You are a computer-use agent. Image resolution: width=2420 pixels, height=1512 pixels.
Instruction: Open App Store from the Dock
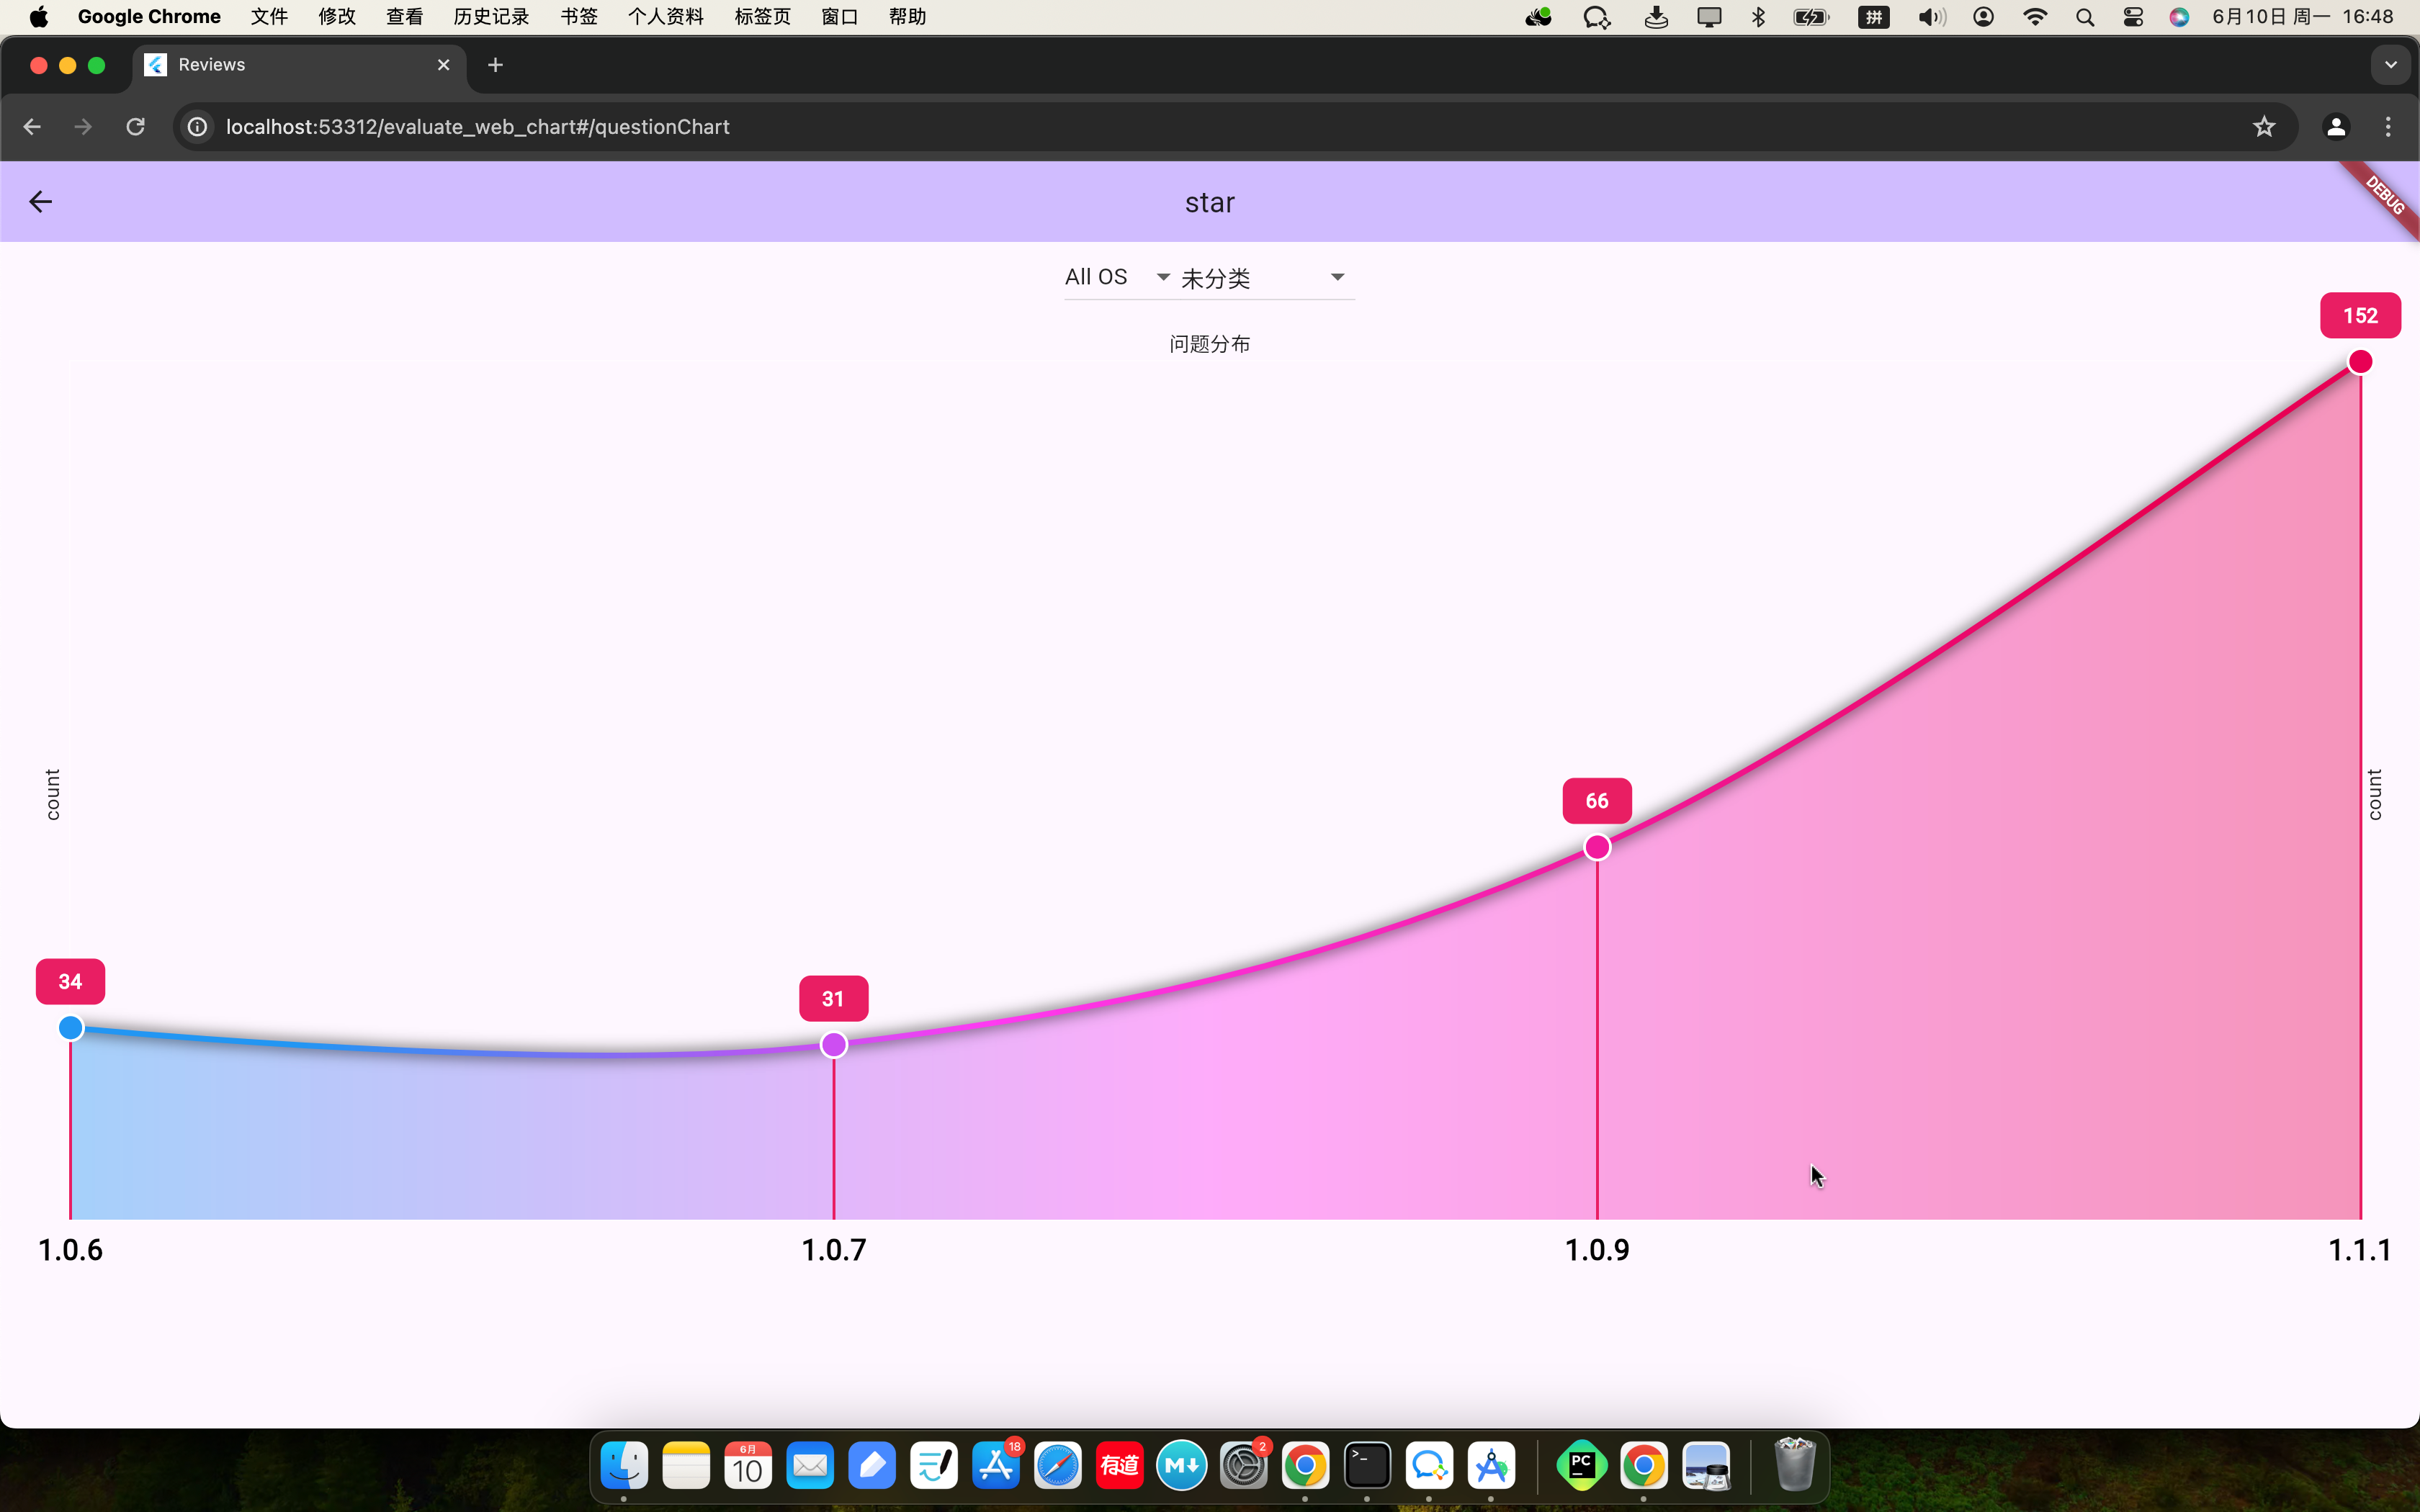(x=996, y=1466)
